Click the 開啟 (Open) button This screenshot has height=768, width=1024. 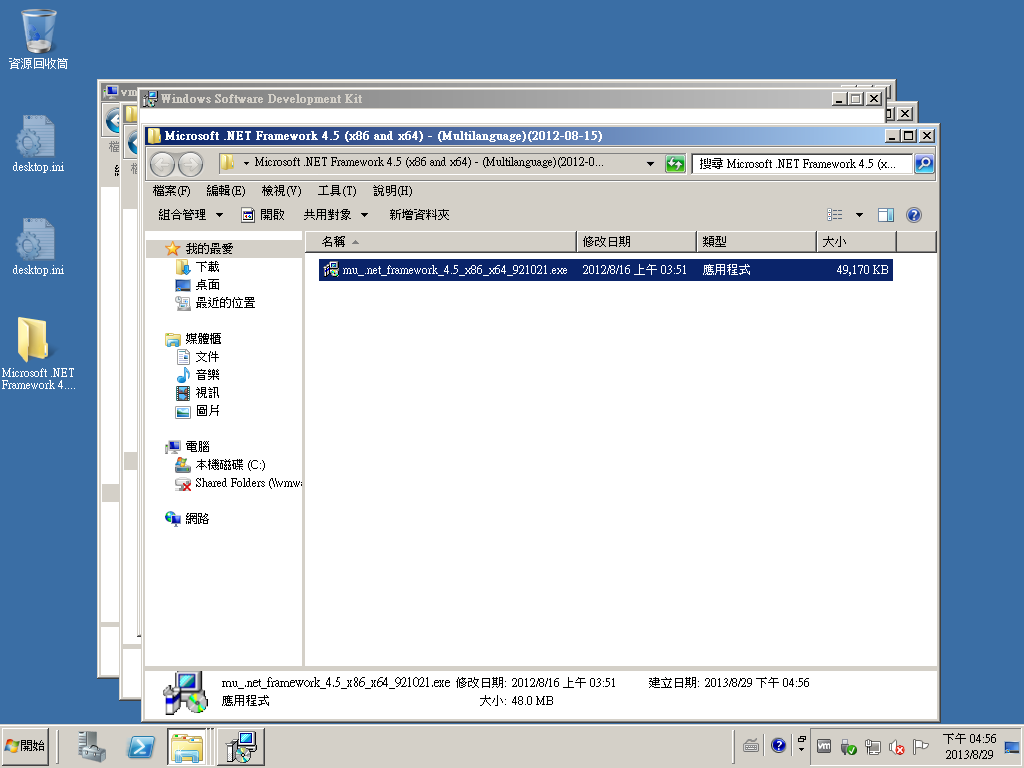point(266,214)
